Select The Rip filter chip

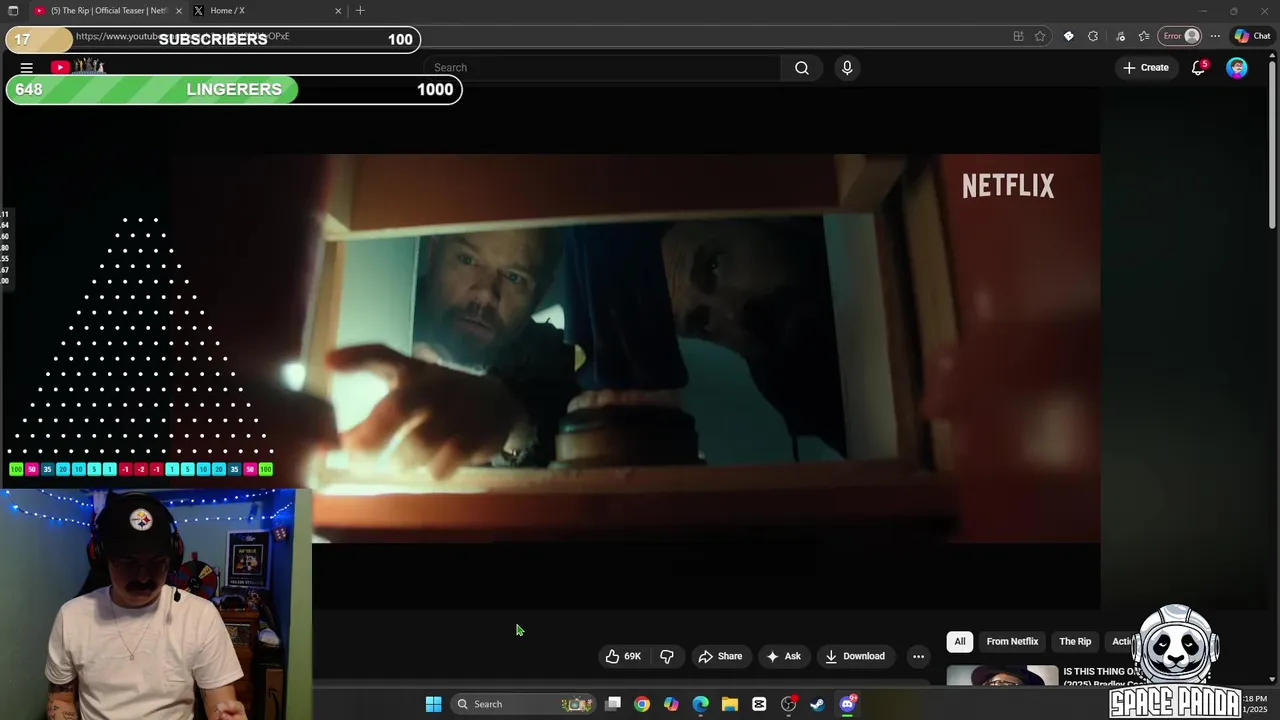pos(1075,642)
